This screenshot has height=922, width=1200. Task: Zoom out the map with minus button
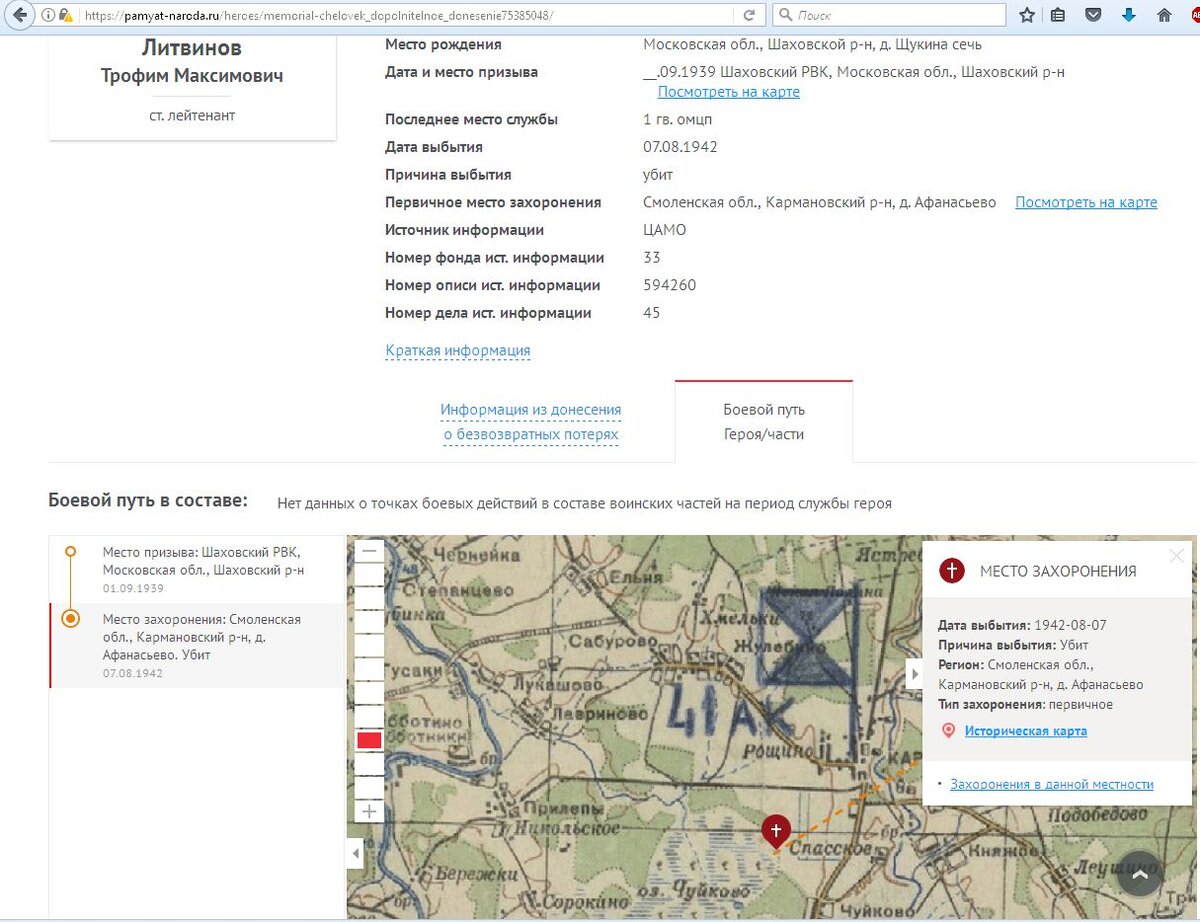370,550
